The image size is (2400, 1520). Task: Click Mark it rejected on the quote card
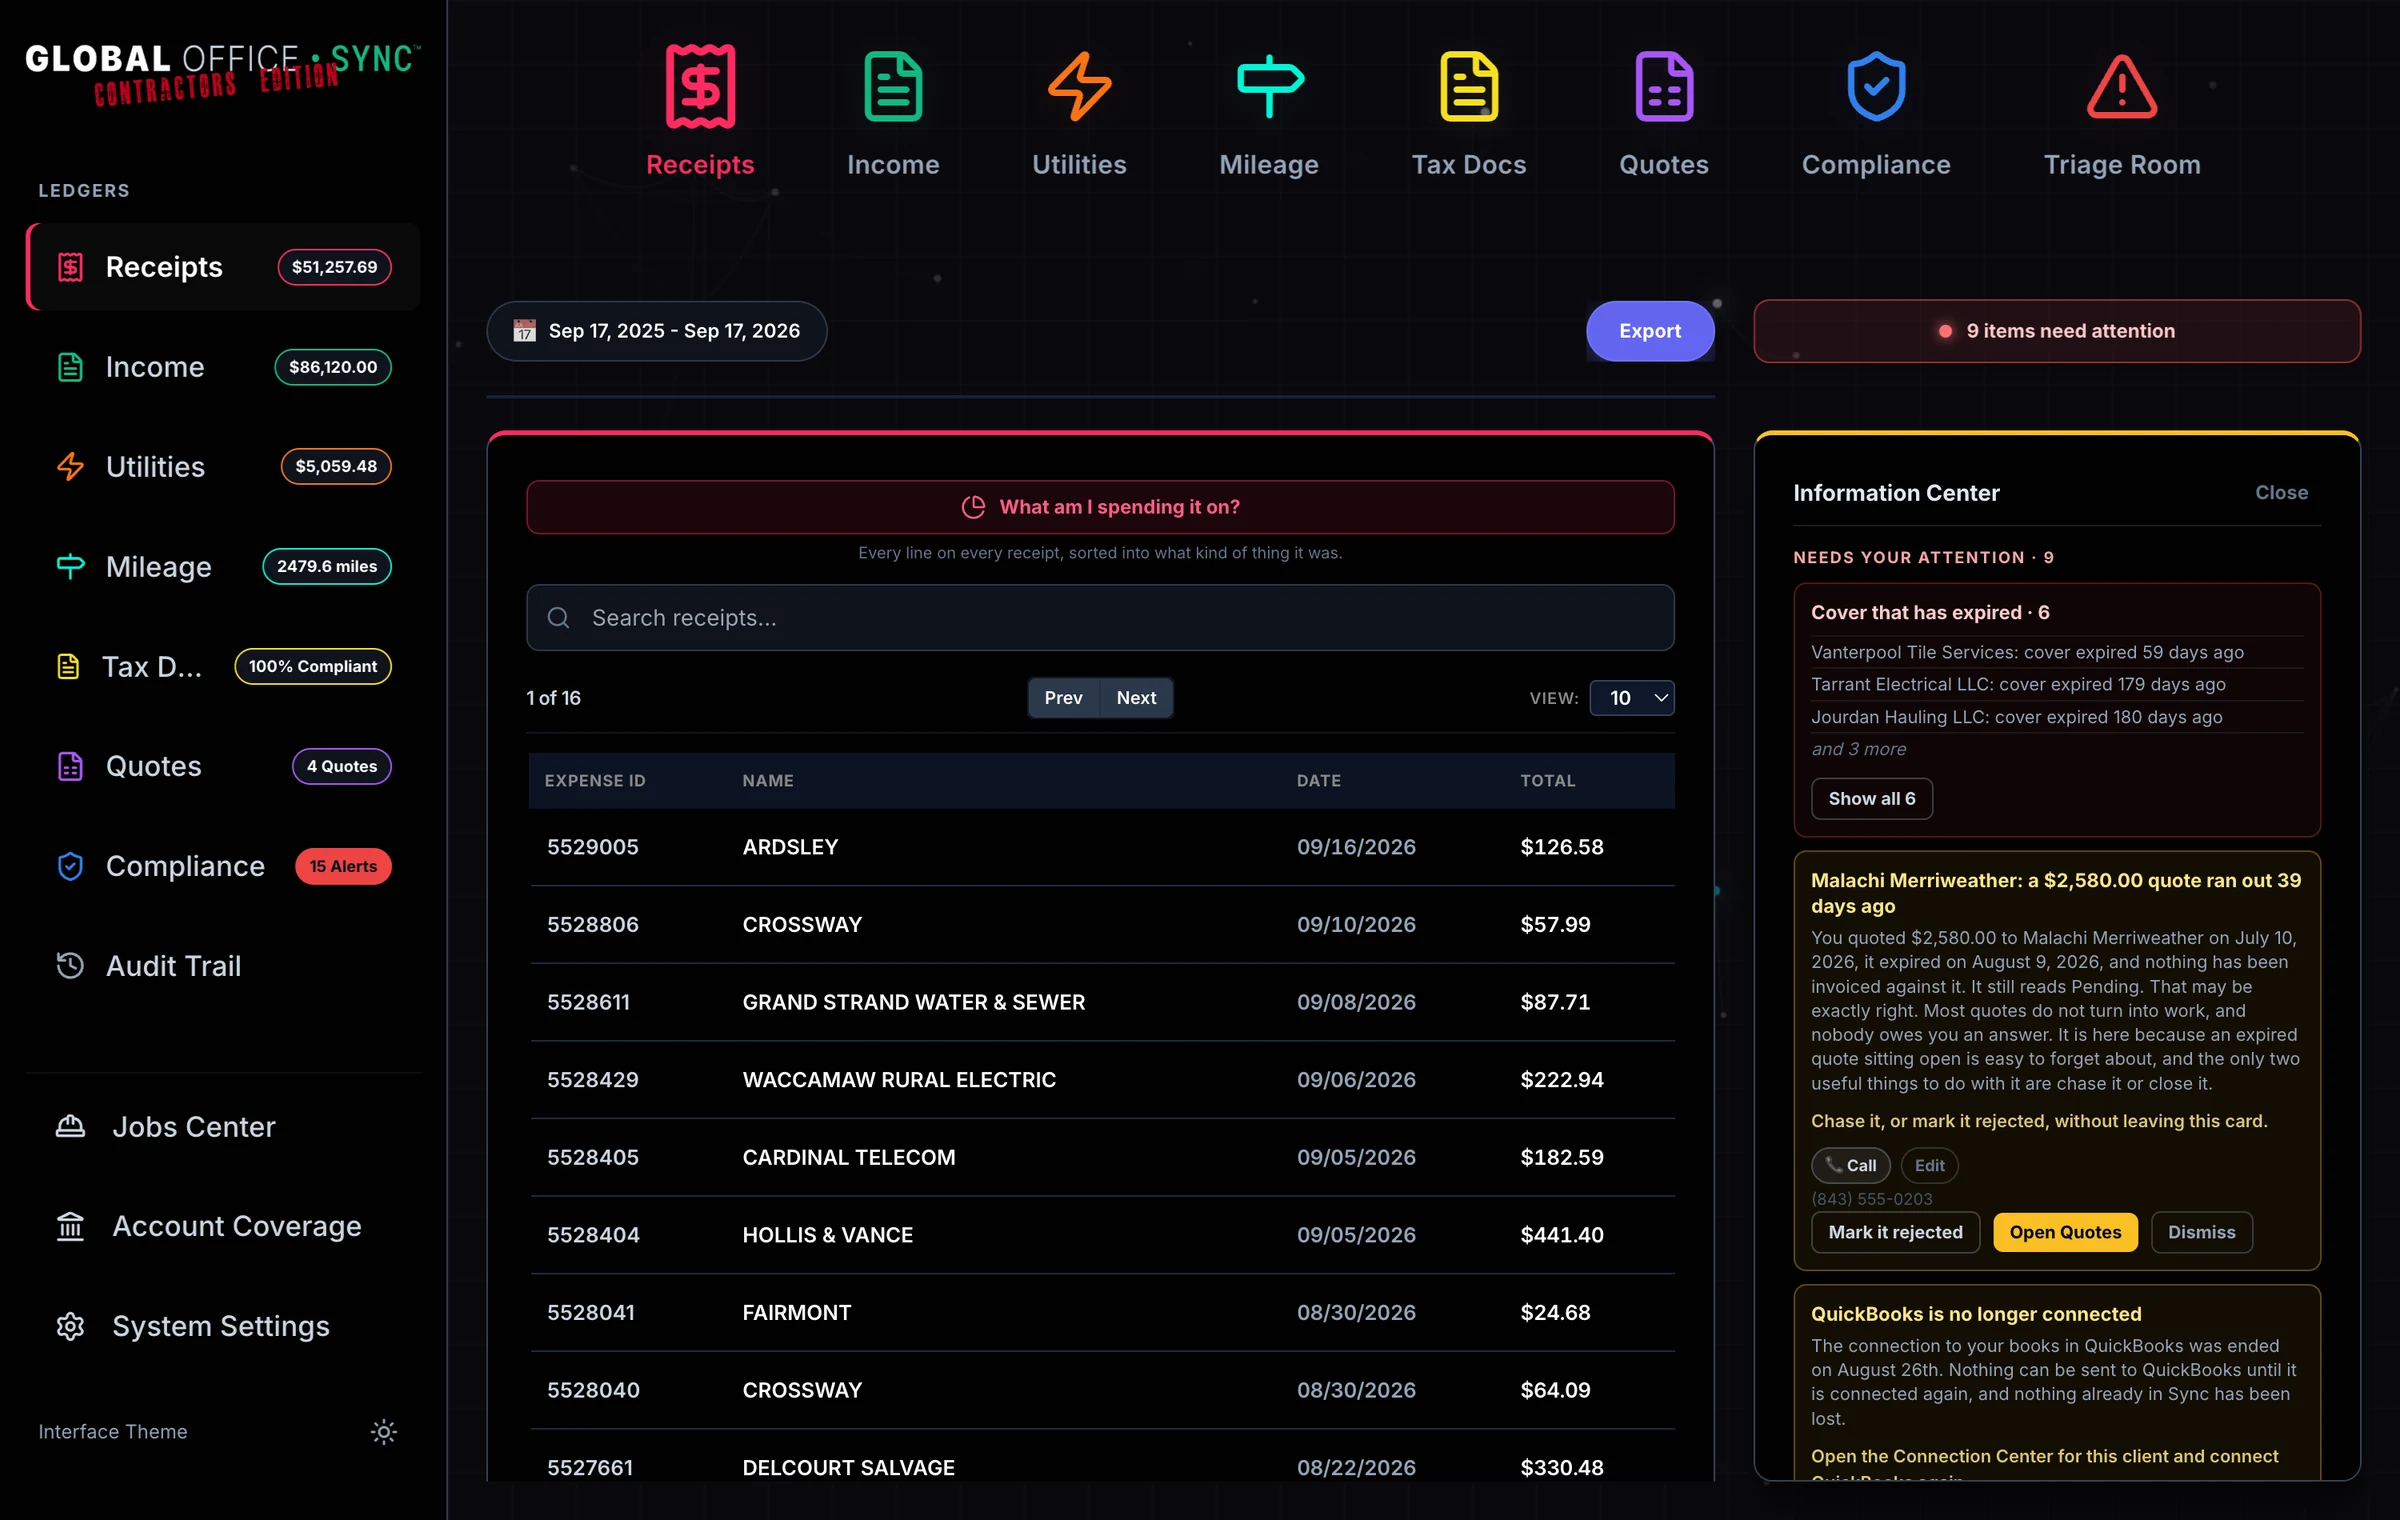[1895, 1233]
